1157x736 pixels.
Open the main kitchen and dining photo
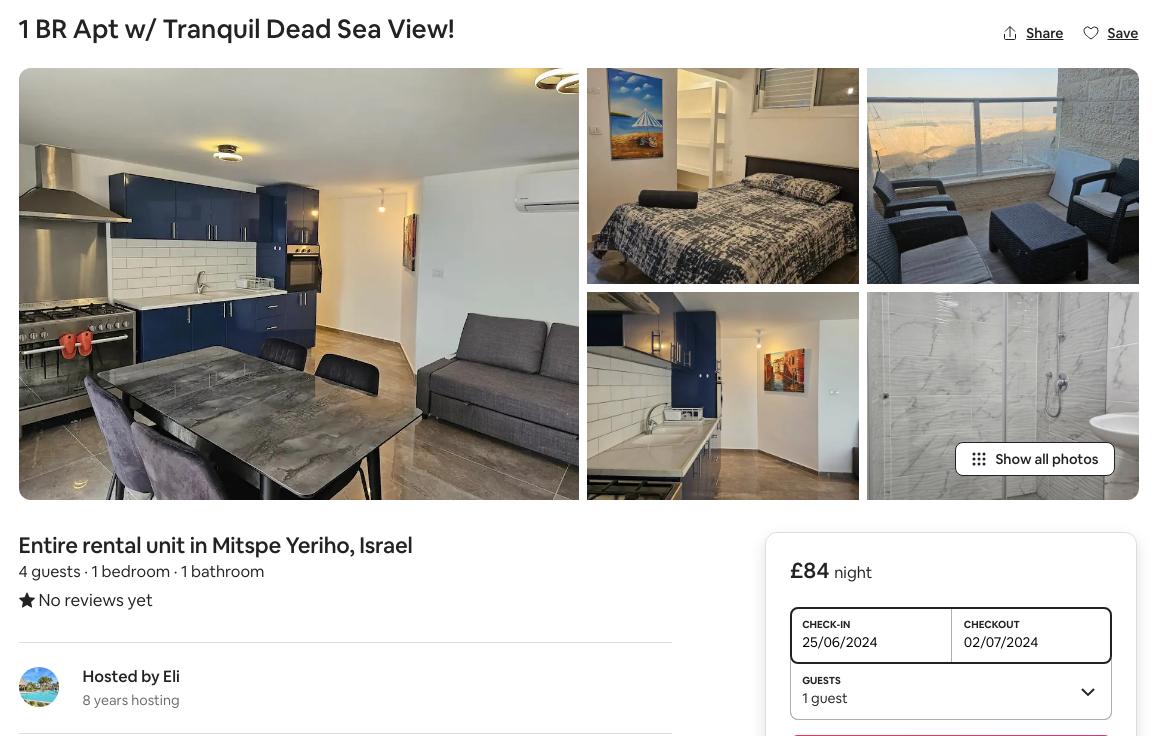point(299,284)
